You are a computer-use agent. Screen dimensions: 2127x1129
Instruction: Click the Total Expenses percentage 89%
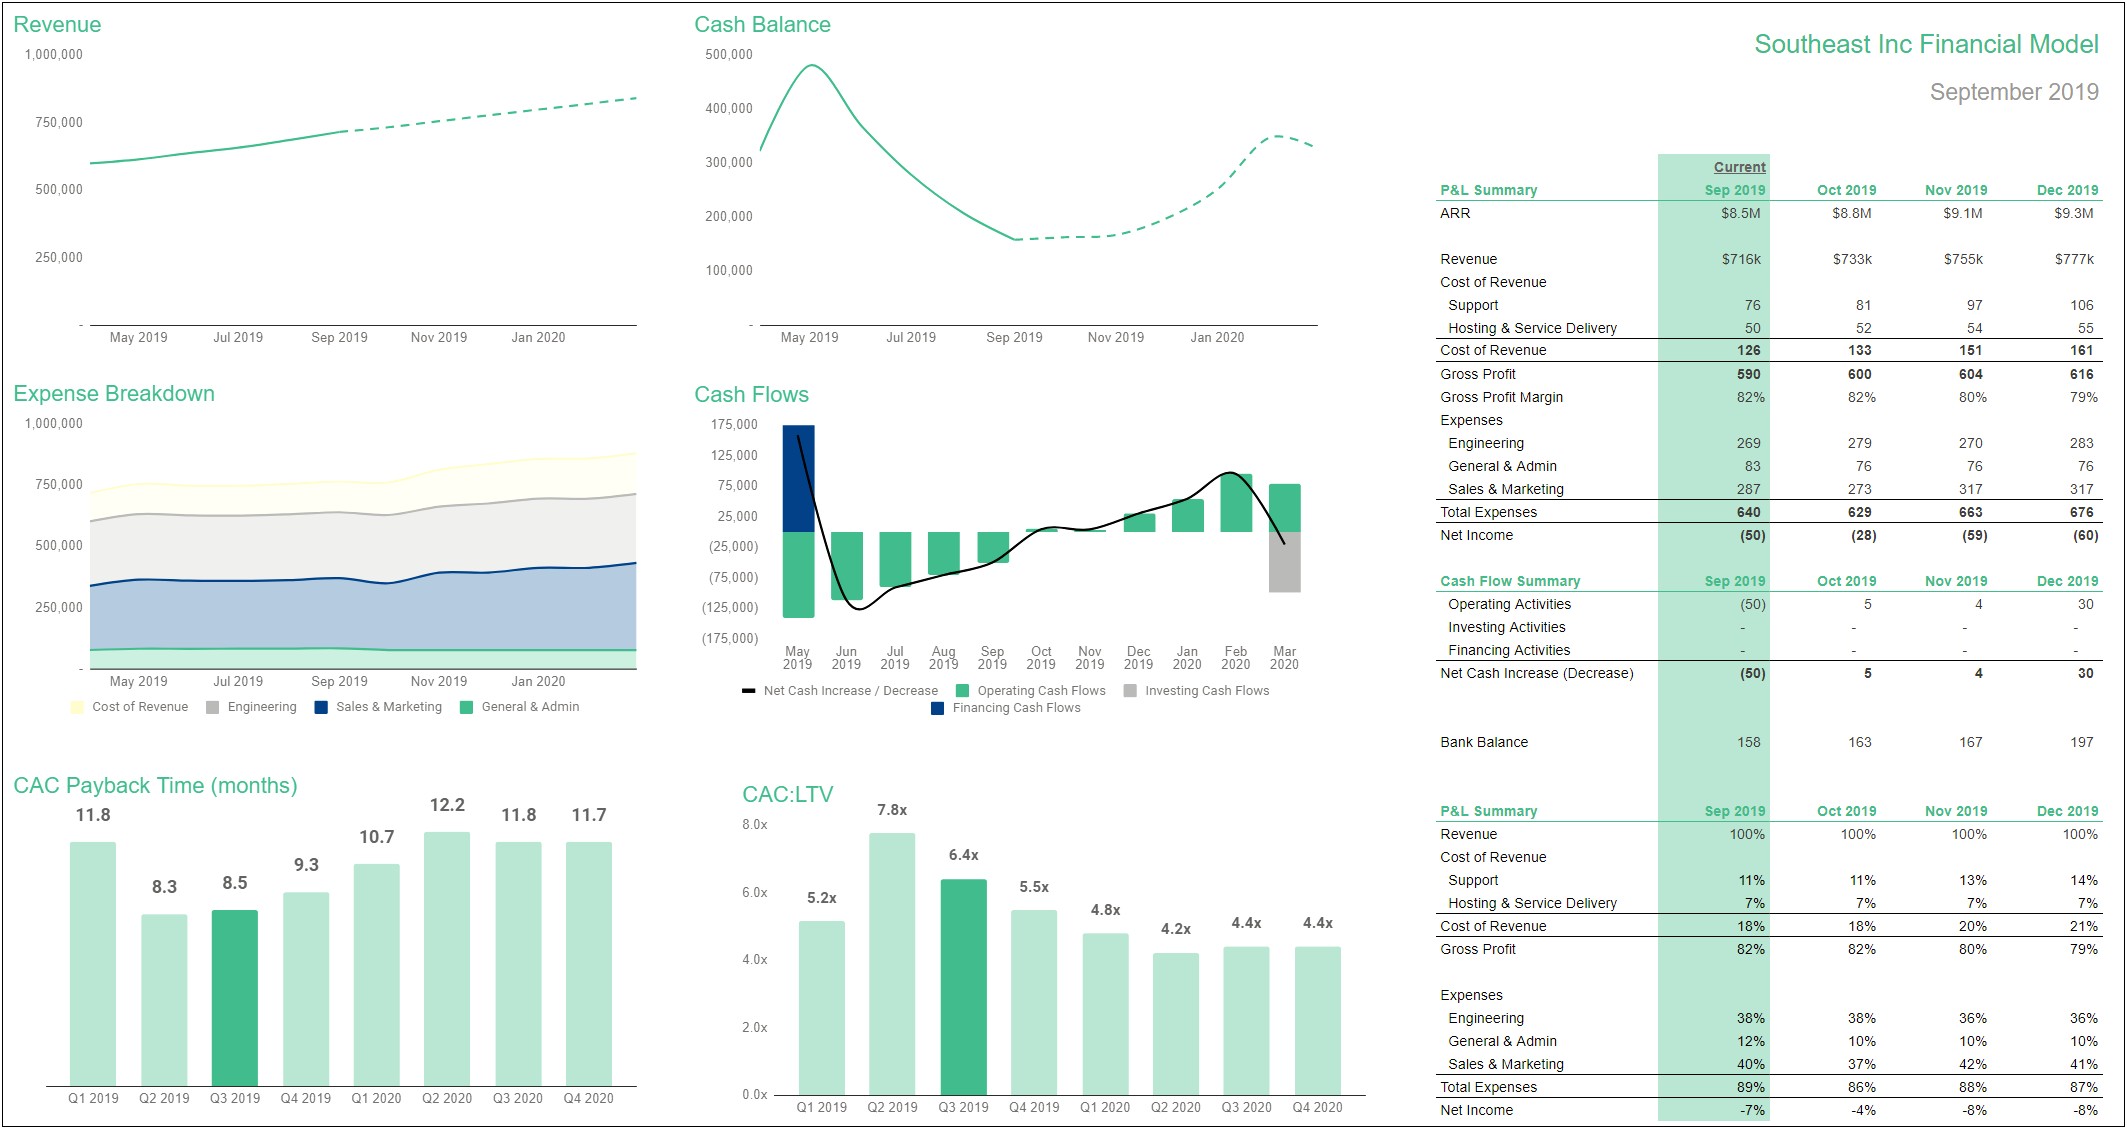[1750, 1087]
